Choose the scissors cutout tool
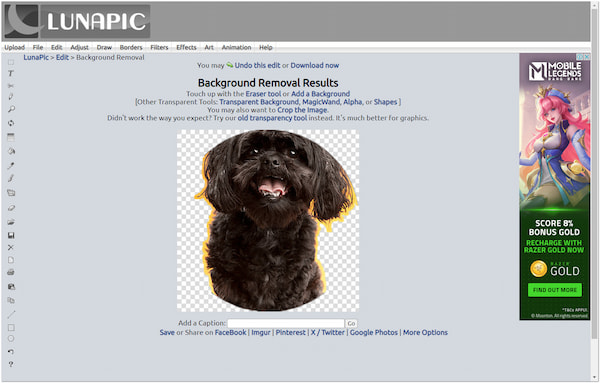The height and width of the screenshot is (383, 600). click(x=11, y=85)
